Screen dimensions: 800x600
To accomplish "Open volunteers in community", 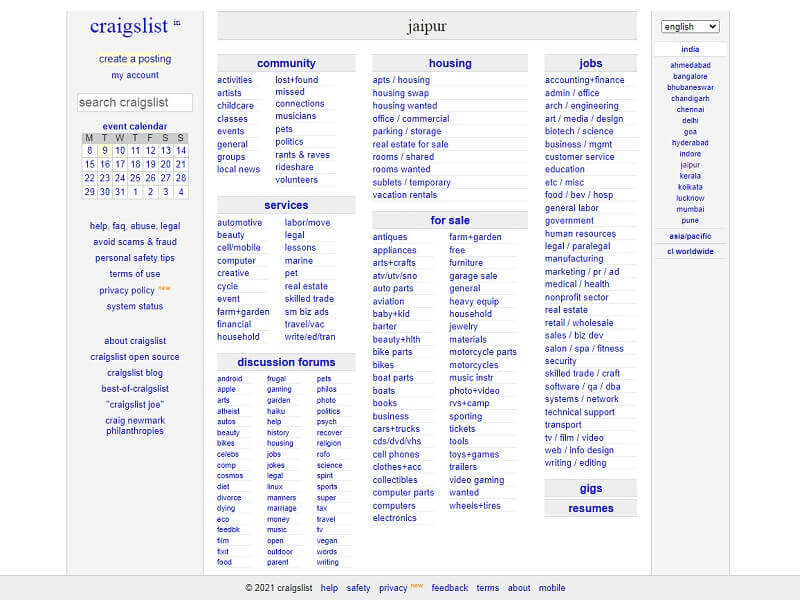I will coord(296,180).
